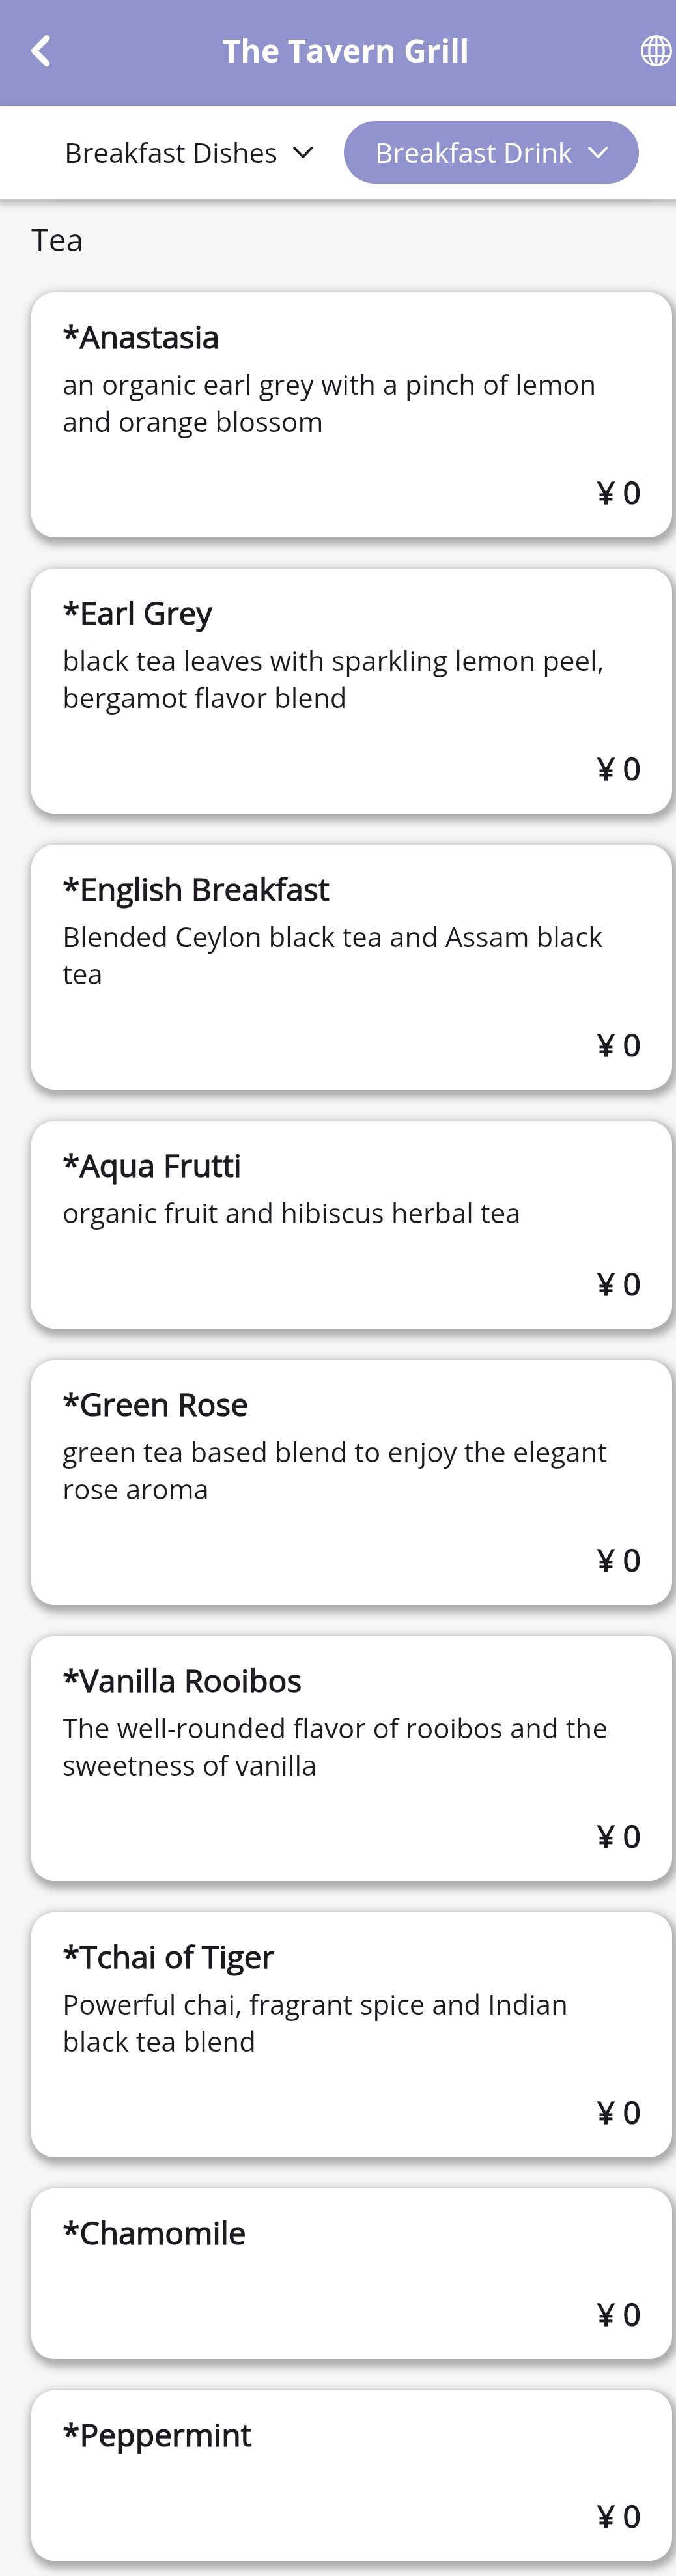The height and width of the screenshot is (2576, 676).
Task: Open the Anastasia tea item
Action: pos(350,414)
